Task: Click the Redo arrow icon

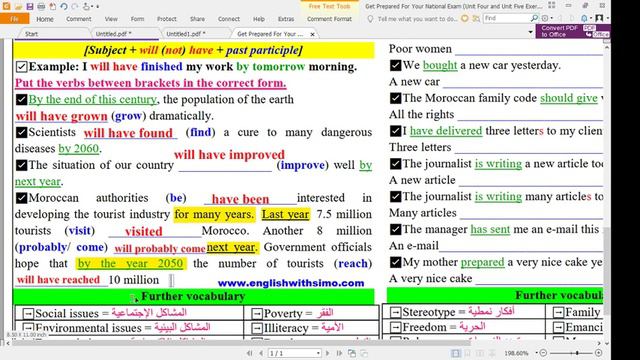Action: (75, 7)
